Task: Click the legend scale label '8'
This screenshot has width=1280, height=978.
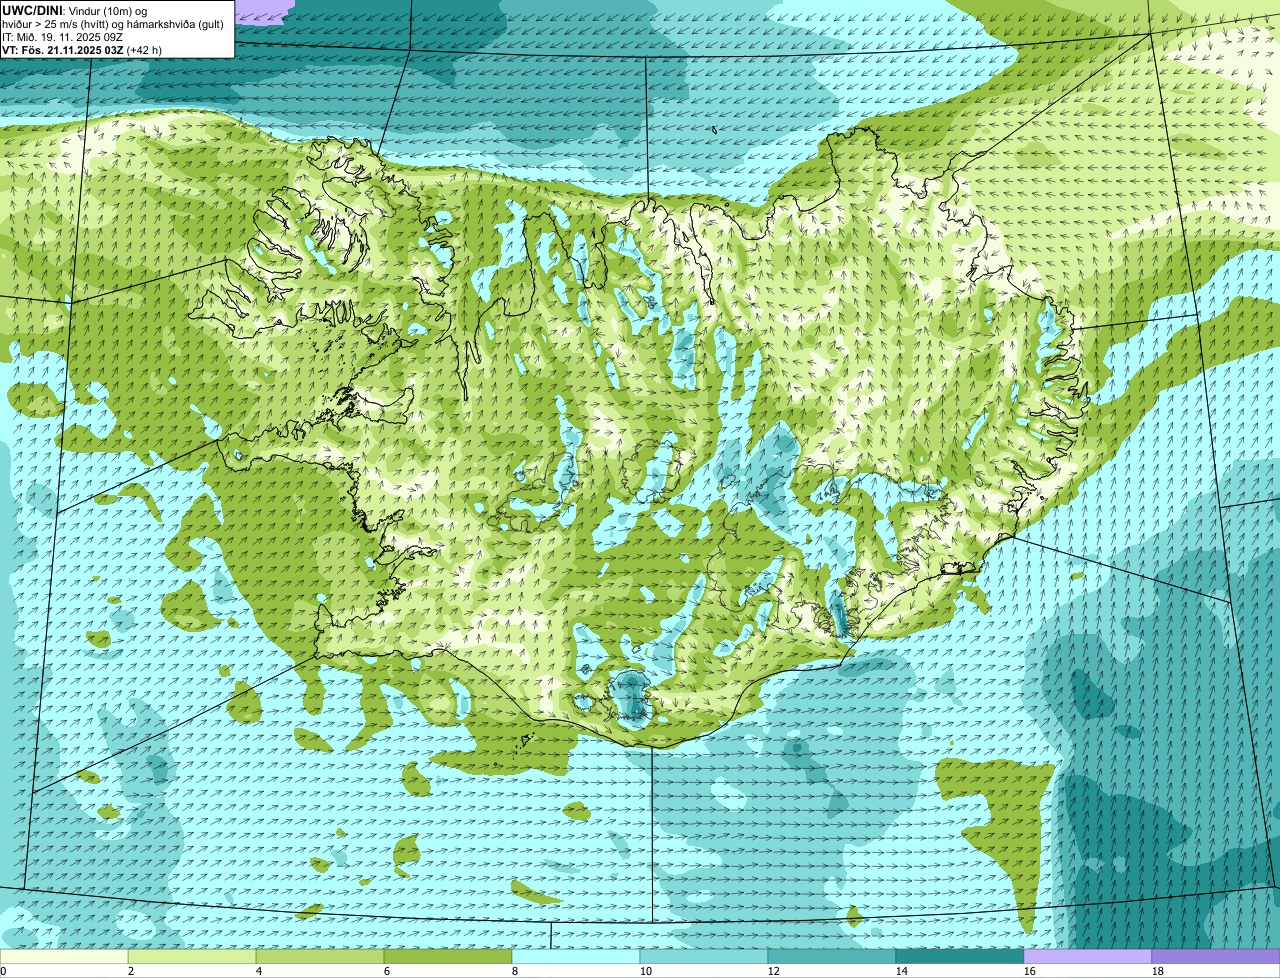Action: click(515, 971)
